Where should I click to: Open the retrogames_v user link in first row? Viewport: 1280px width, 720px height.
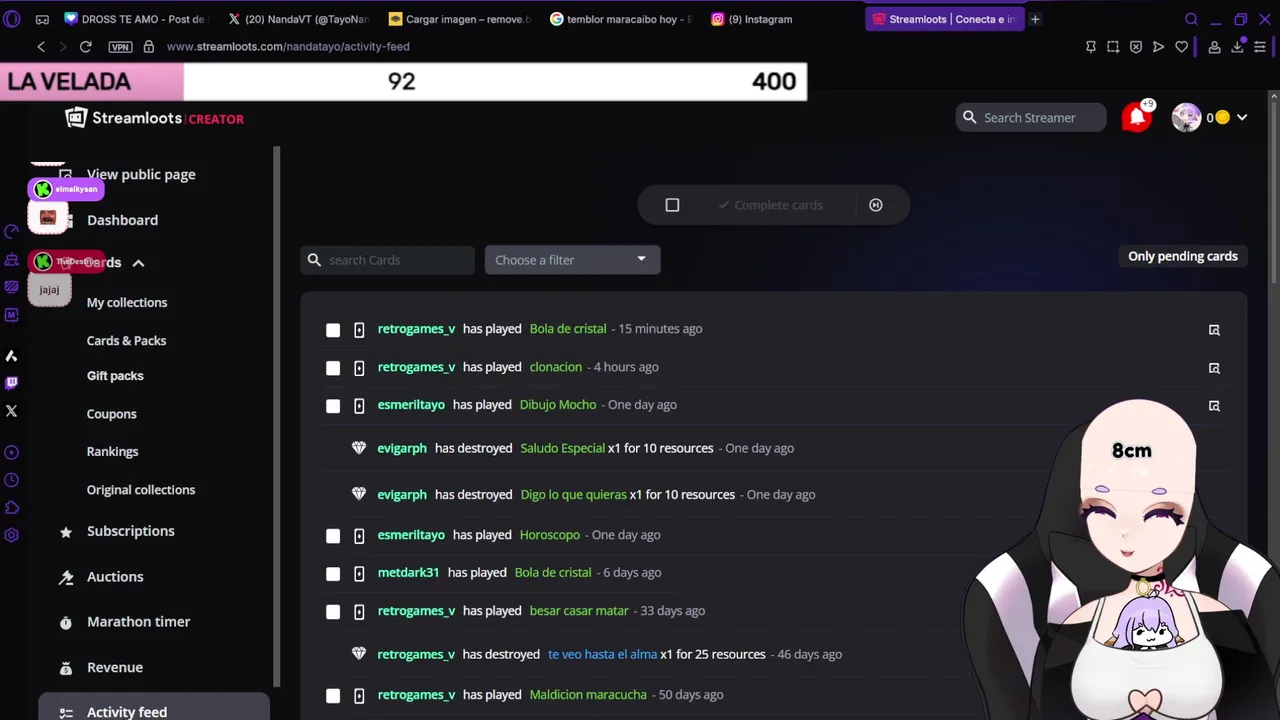pyautogui.click(x=416, y=329)
